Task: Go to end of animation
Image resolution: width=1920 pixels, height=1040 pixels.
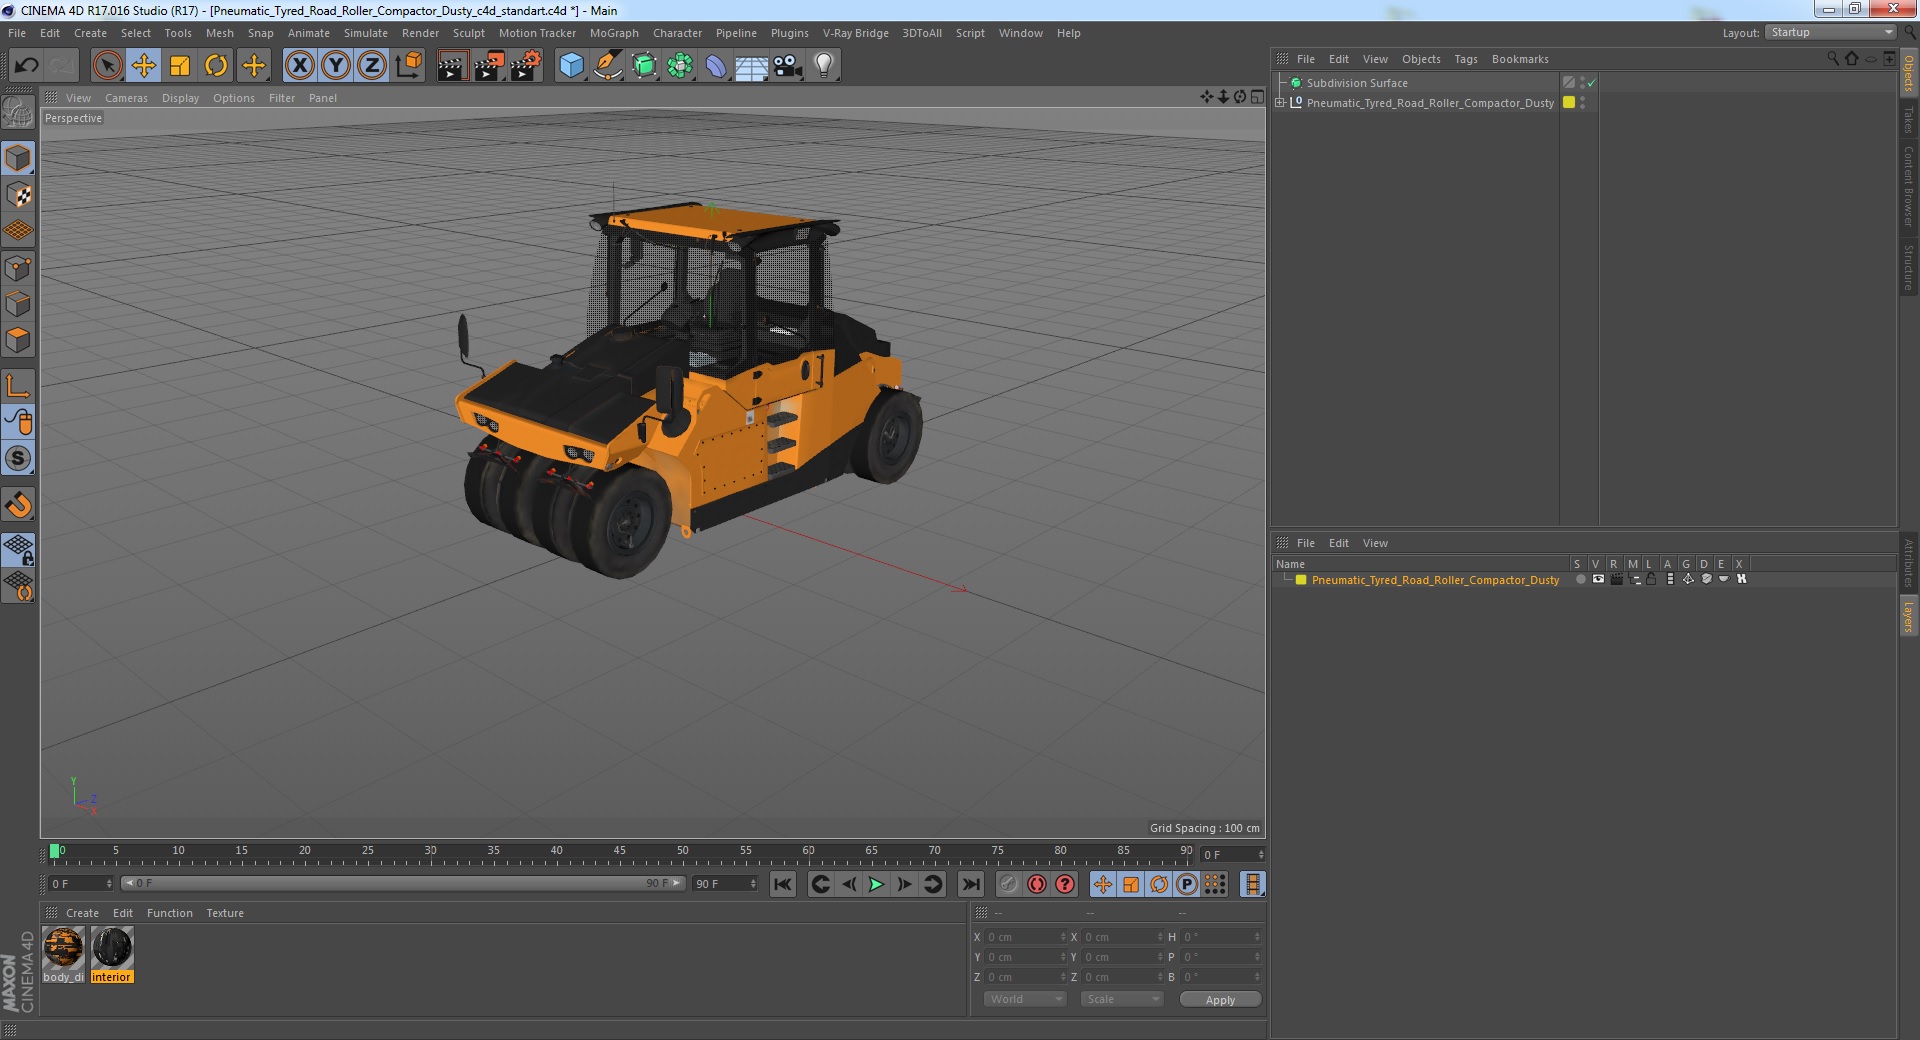Action: [x=970, y=884]
